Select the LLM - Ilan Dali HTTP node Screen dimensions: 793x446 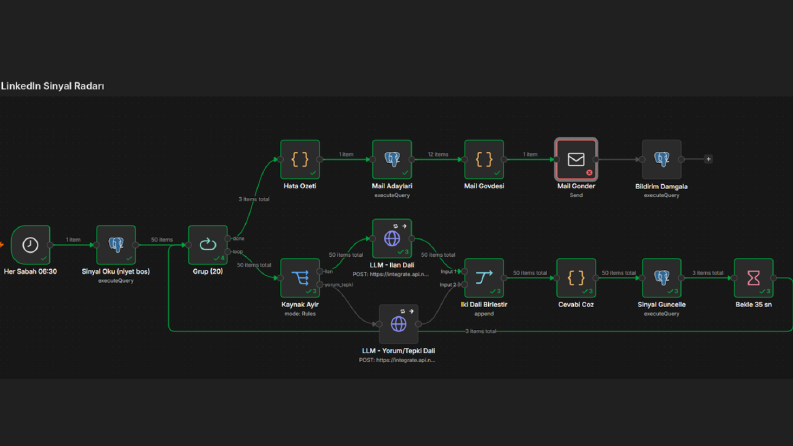pyautogui.click(x=392, y=238)
